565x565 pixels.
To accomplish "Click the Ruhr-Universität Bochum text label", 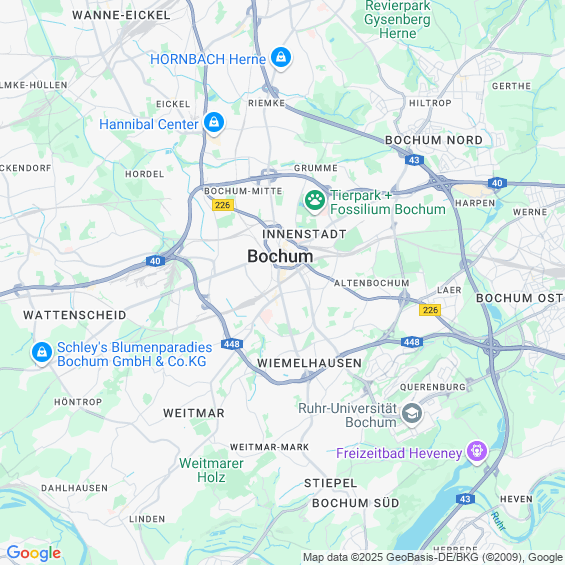I will click(347, 415).
